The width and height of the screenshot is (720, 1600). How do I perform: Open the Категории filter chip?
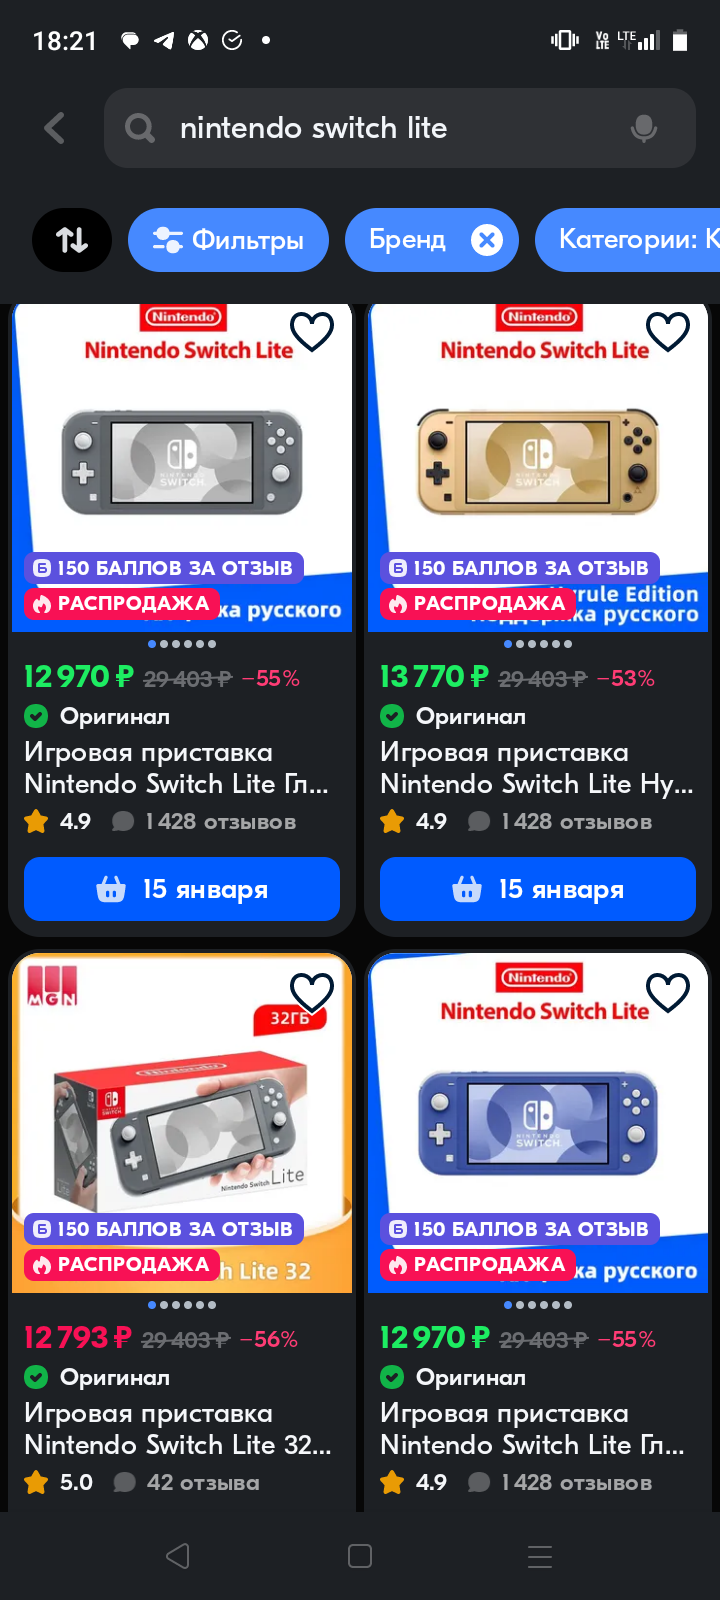coord(628,240)
